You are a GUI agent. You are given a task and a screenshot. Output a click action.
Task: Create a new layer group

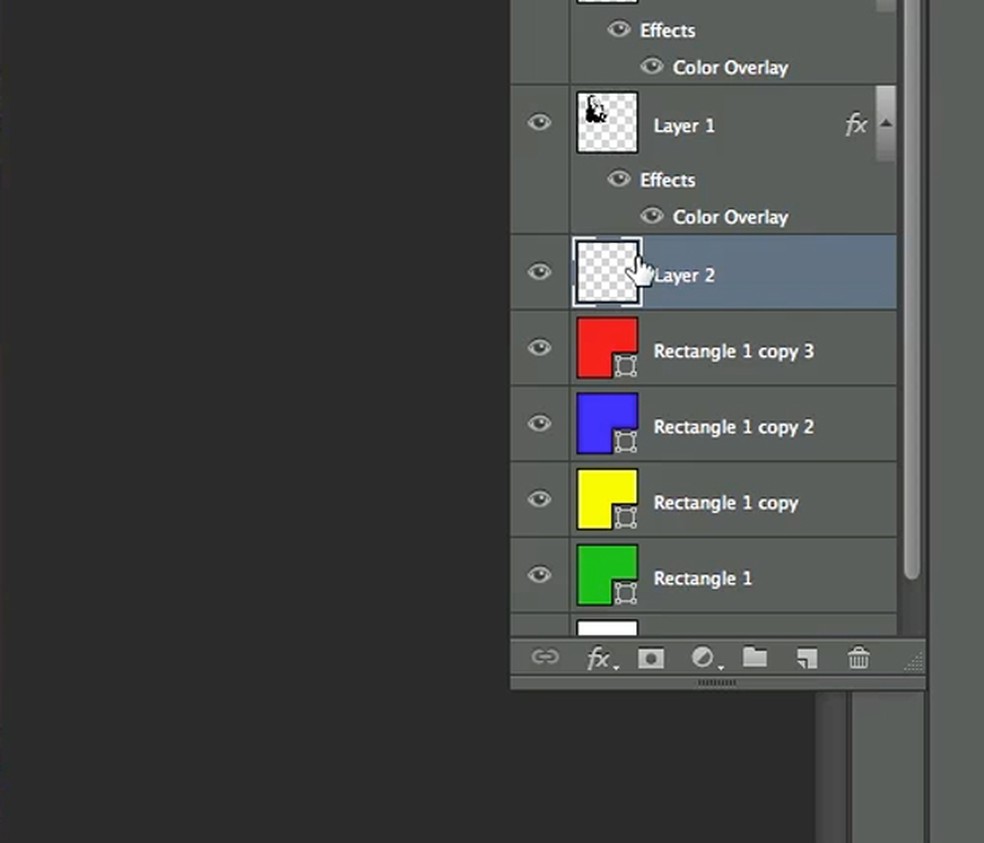(x=755, y=657)
